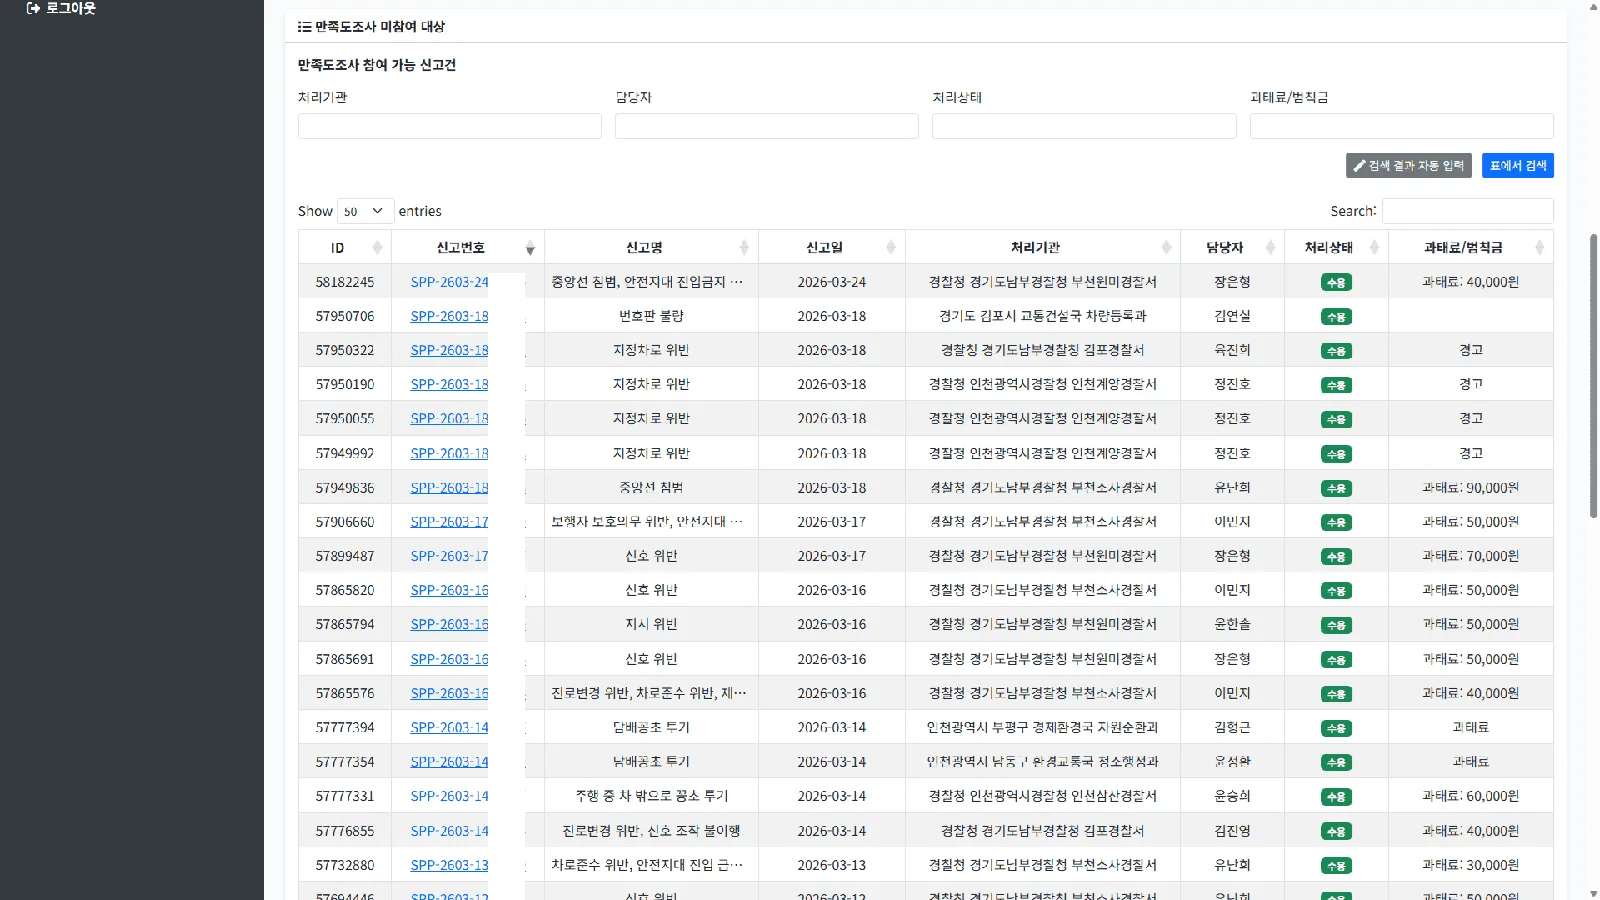Click handler name 육진희 cell
The width and height of the screenshot is (1600, 900).
[x=1232, y=350]
